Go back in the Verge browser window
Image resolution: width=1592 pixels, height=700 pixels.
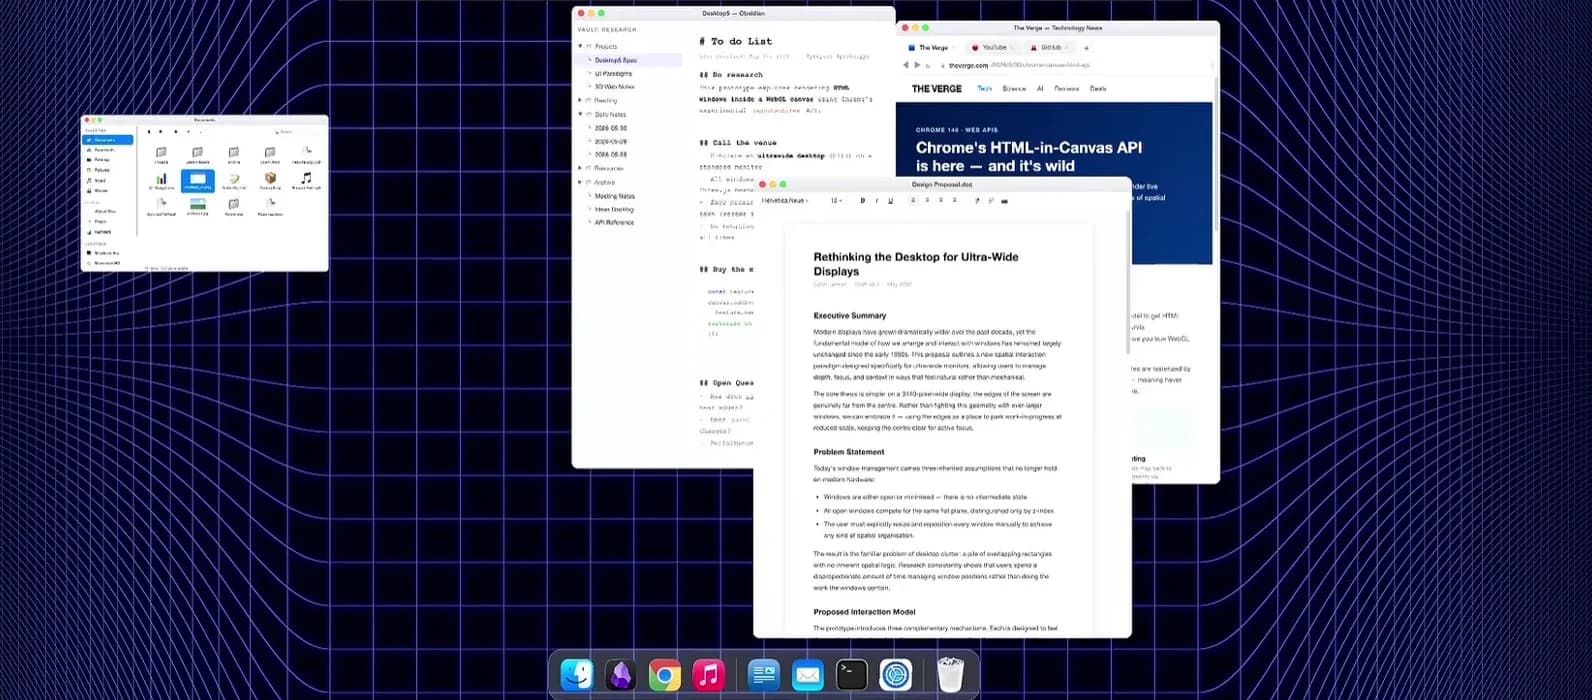click(x=906, y=65)
